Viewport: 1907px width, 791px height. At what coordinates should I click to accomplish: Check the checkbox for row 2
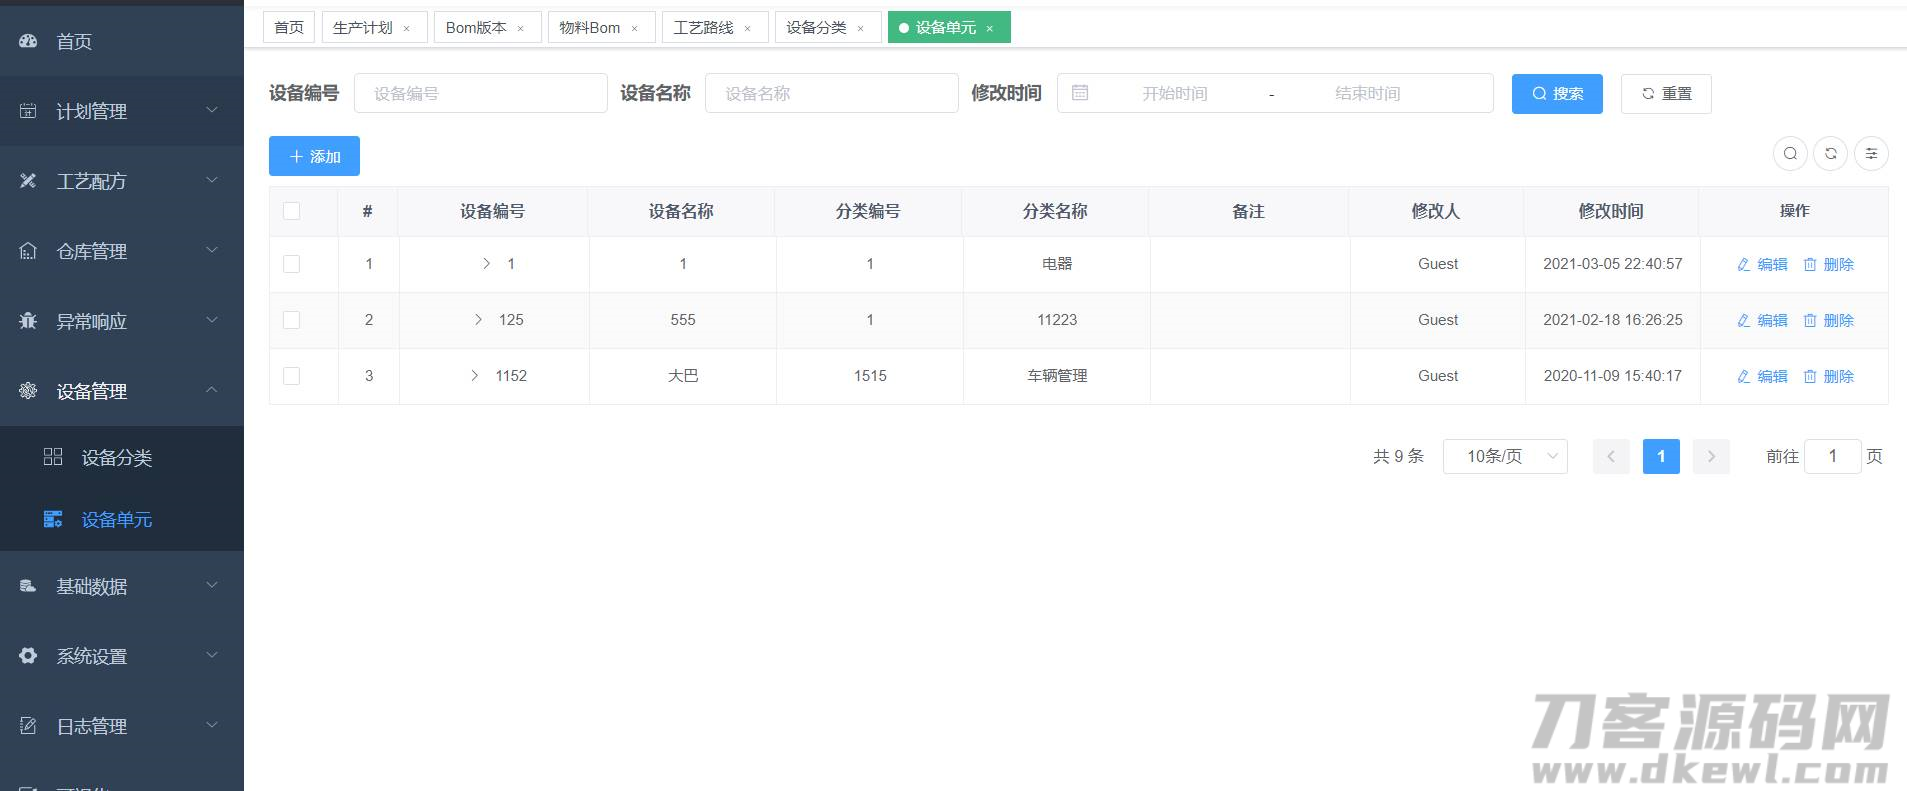(x=292, y=320)
